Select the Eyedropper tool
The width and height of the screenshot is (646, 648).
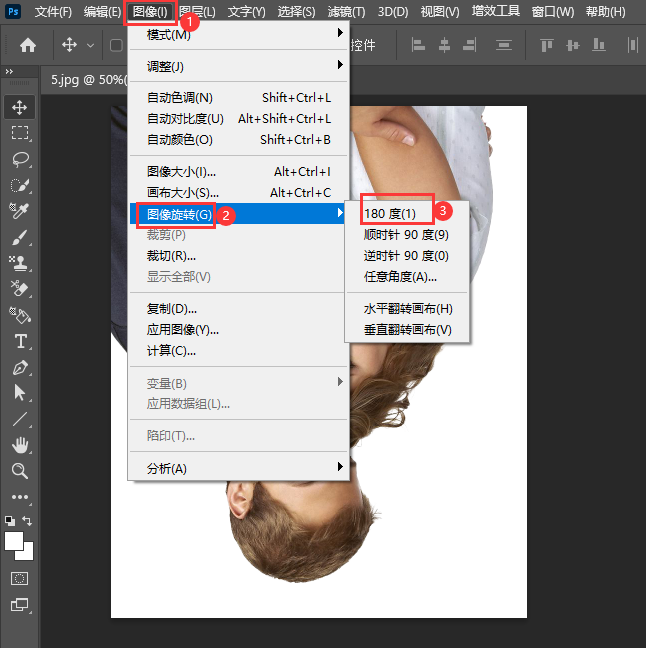[19, 211]
